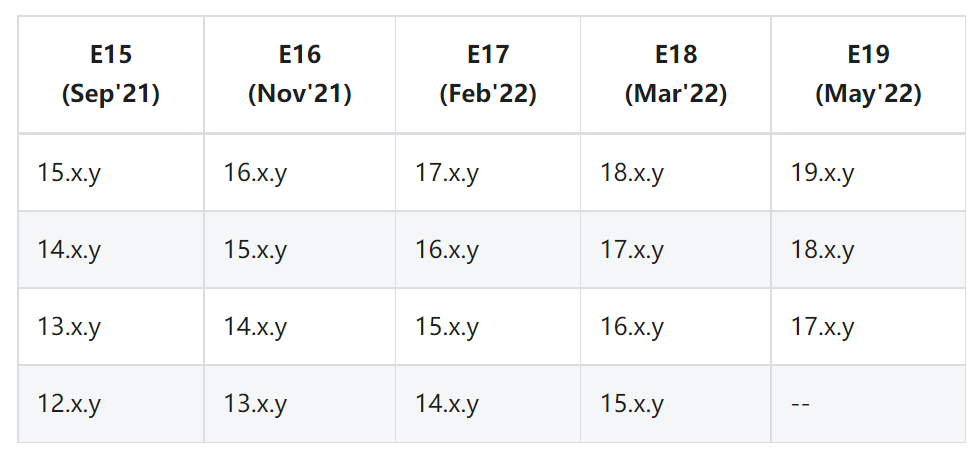Click 14.x.y in the E16 column
The height and width of the screenshot is (453, 977).
(x=255, y=327)
